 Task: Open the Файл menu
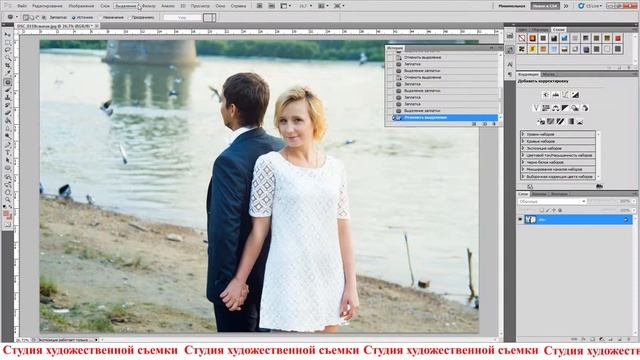click(22, 6)
